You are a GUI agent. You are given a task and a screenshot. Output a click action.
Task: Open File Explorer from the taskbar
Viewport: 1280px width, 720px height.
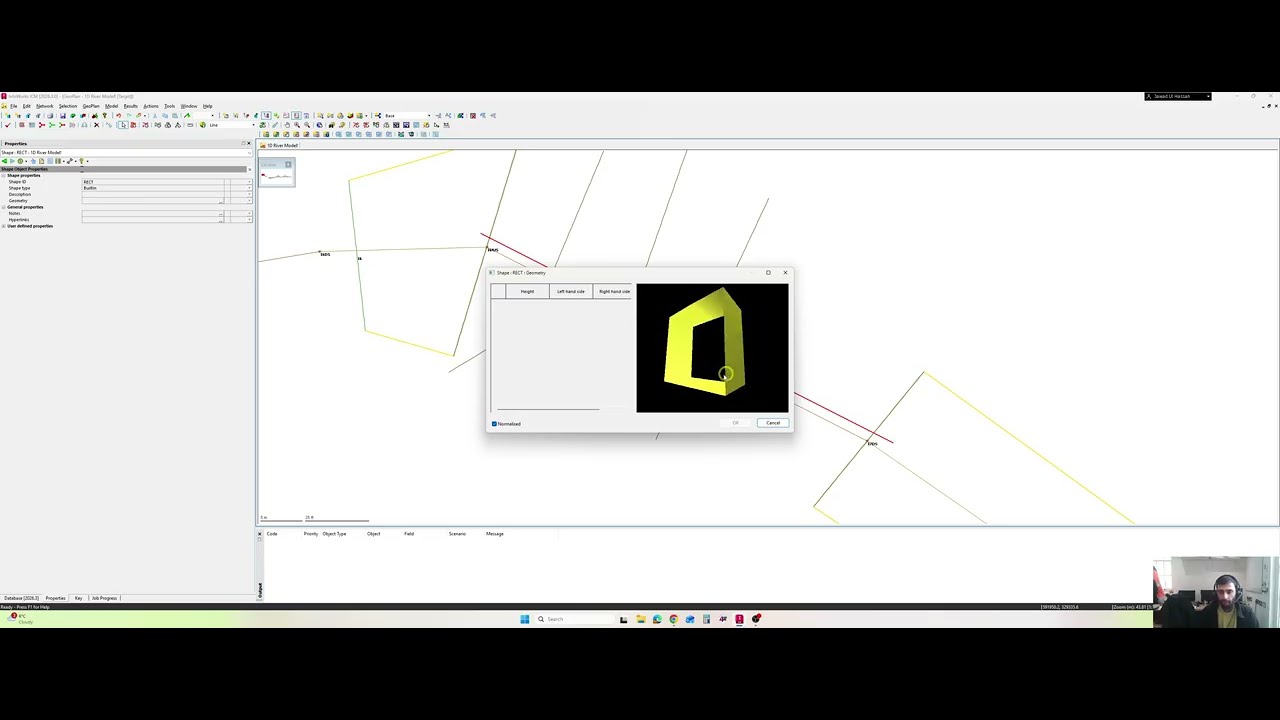point(640,619)
